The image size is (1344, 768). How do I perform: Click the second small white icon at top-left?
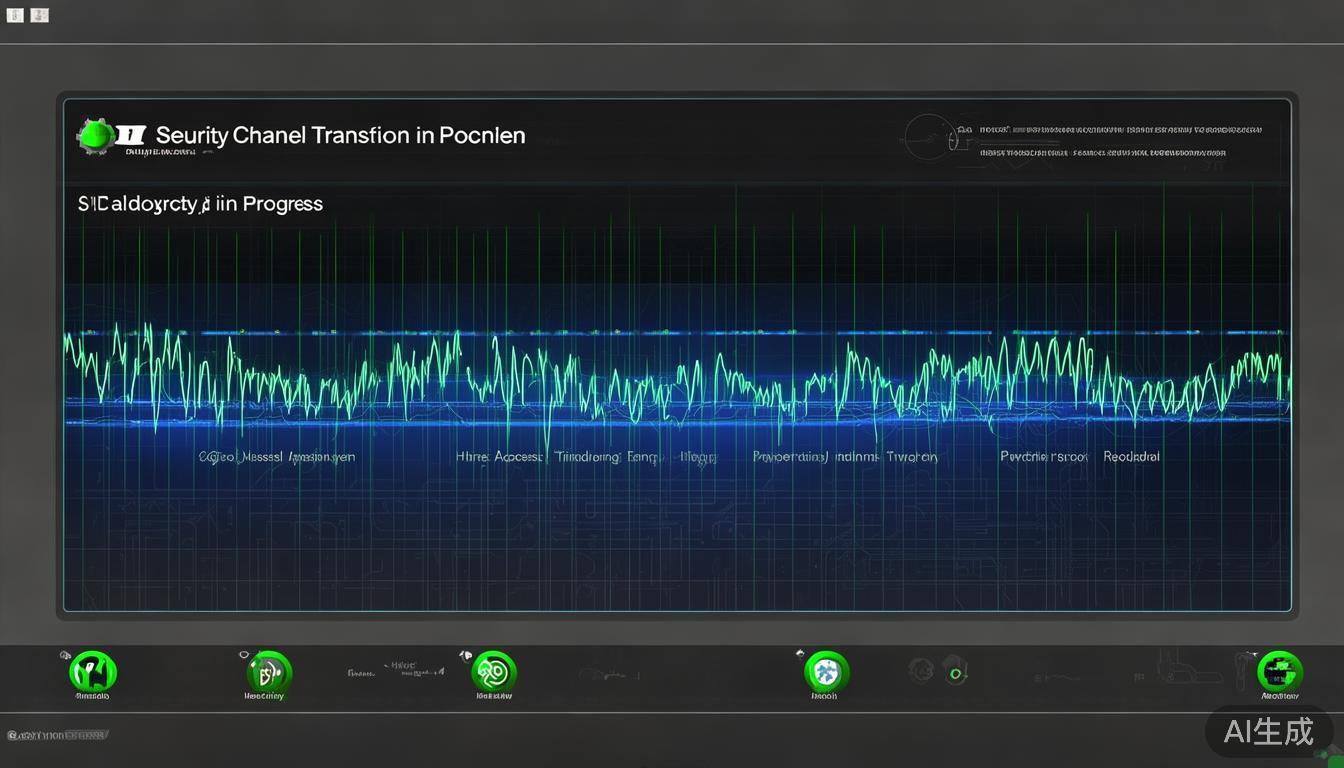[39, 15]
